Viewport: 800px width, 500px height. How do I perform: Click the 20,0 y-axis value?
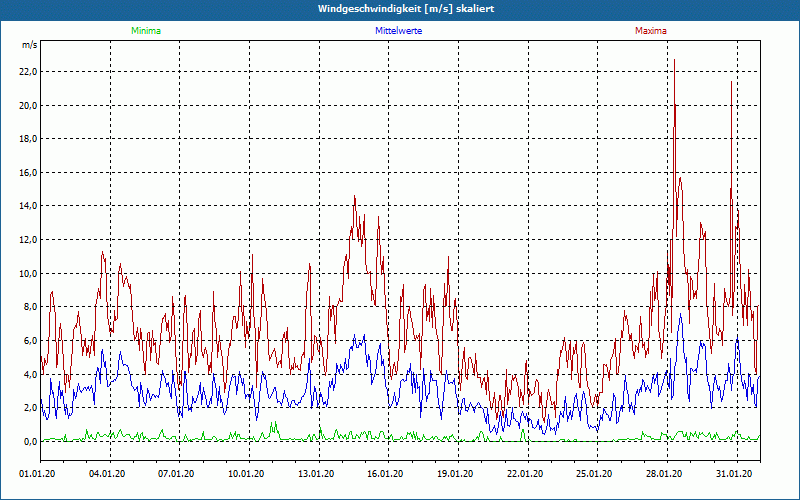tap(29, 106)
